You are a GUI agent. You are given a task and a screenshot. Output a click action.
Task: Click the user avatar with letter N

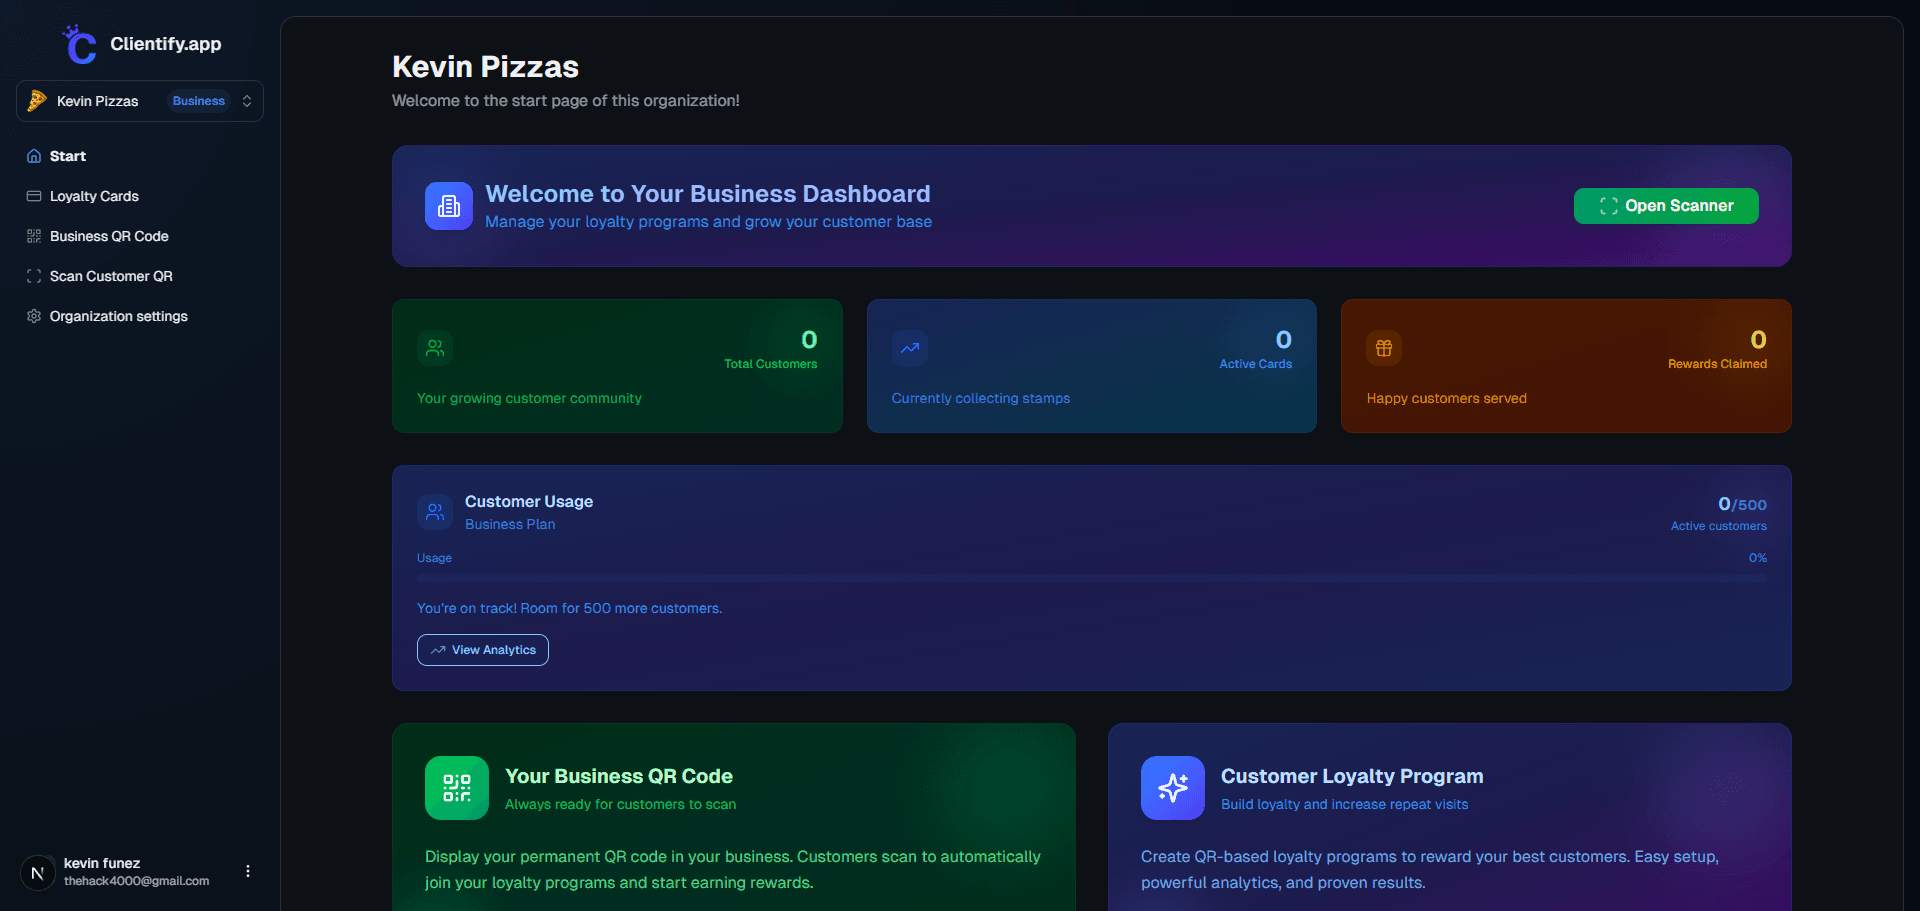(38, 873)
